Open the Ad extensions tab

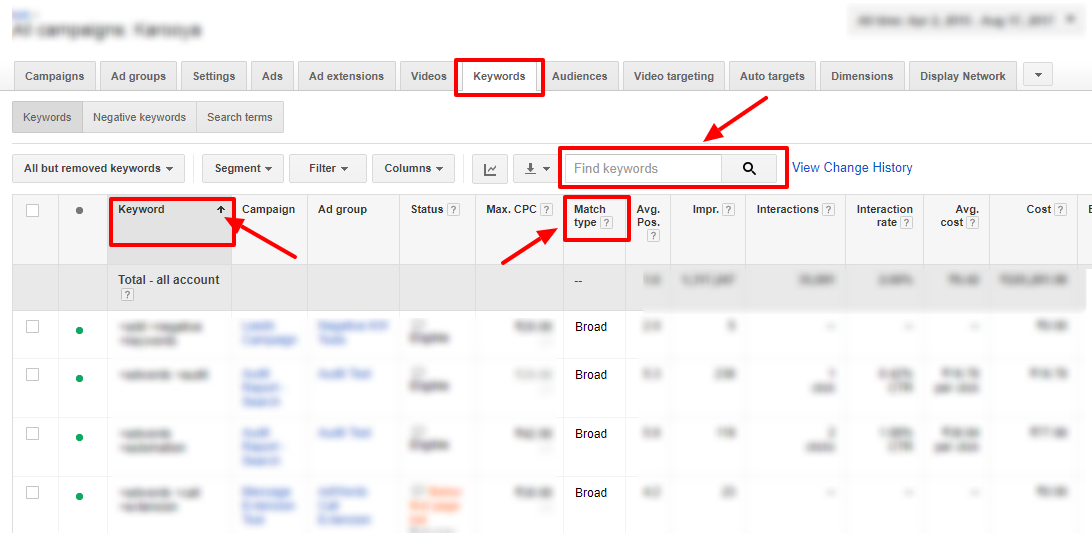(x=346, y=76)
